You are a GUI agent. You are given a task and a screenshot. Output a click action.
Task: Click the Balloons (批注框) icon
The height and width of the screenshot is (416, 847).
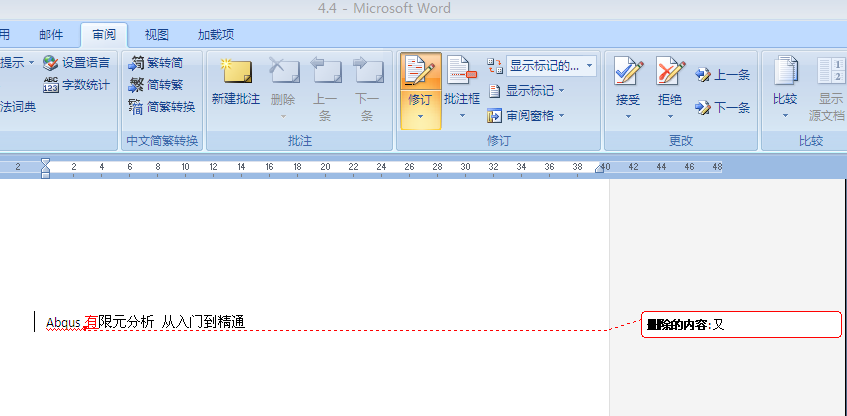462,71
